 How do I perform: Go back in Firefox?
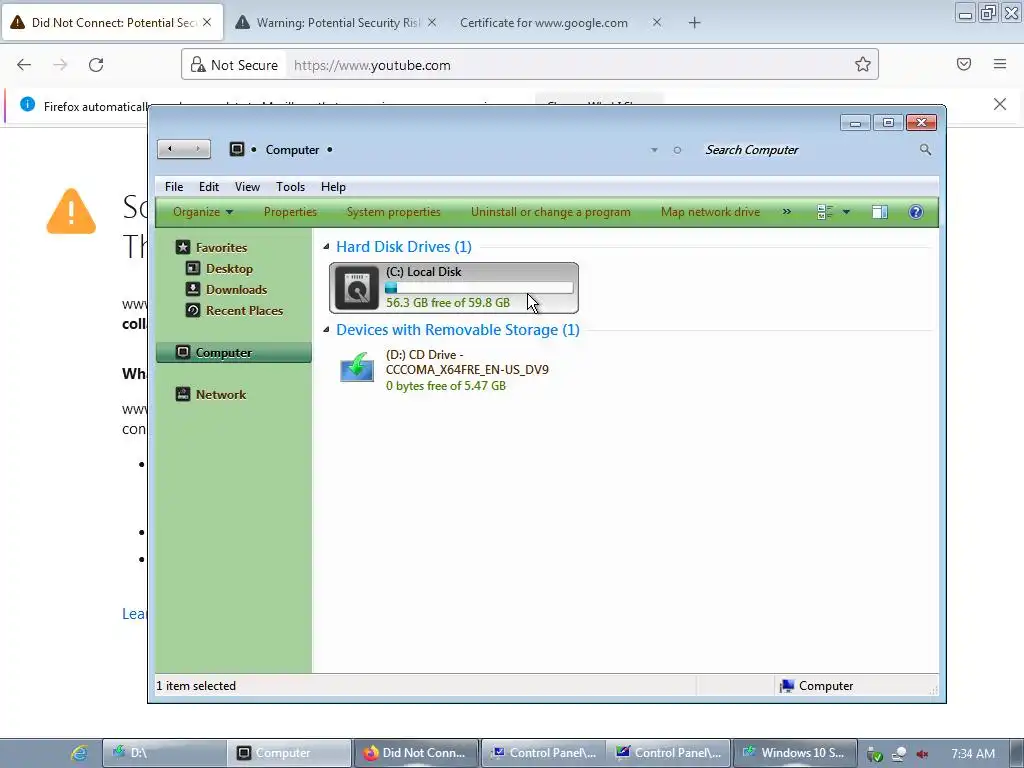(x=24, y=65)
